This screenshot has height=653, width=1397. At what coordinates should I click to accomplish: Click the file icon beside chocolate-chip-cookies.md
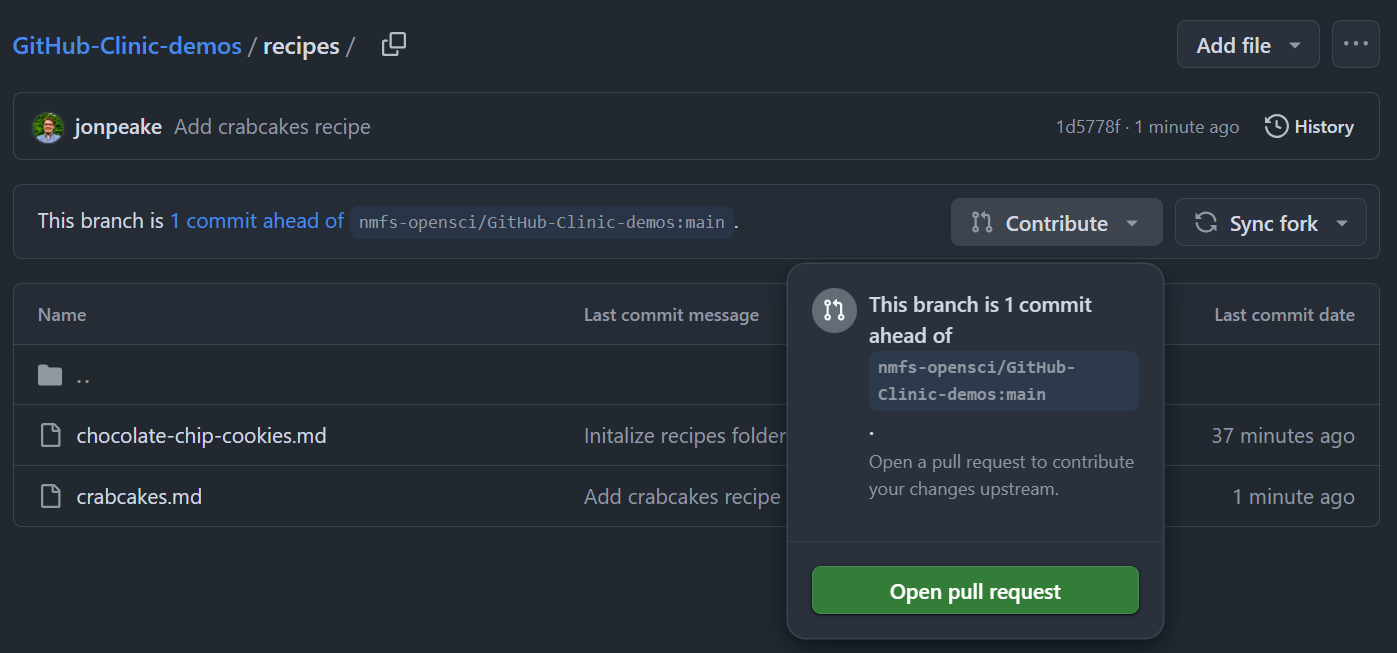[x=50, y=436]
